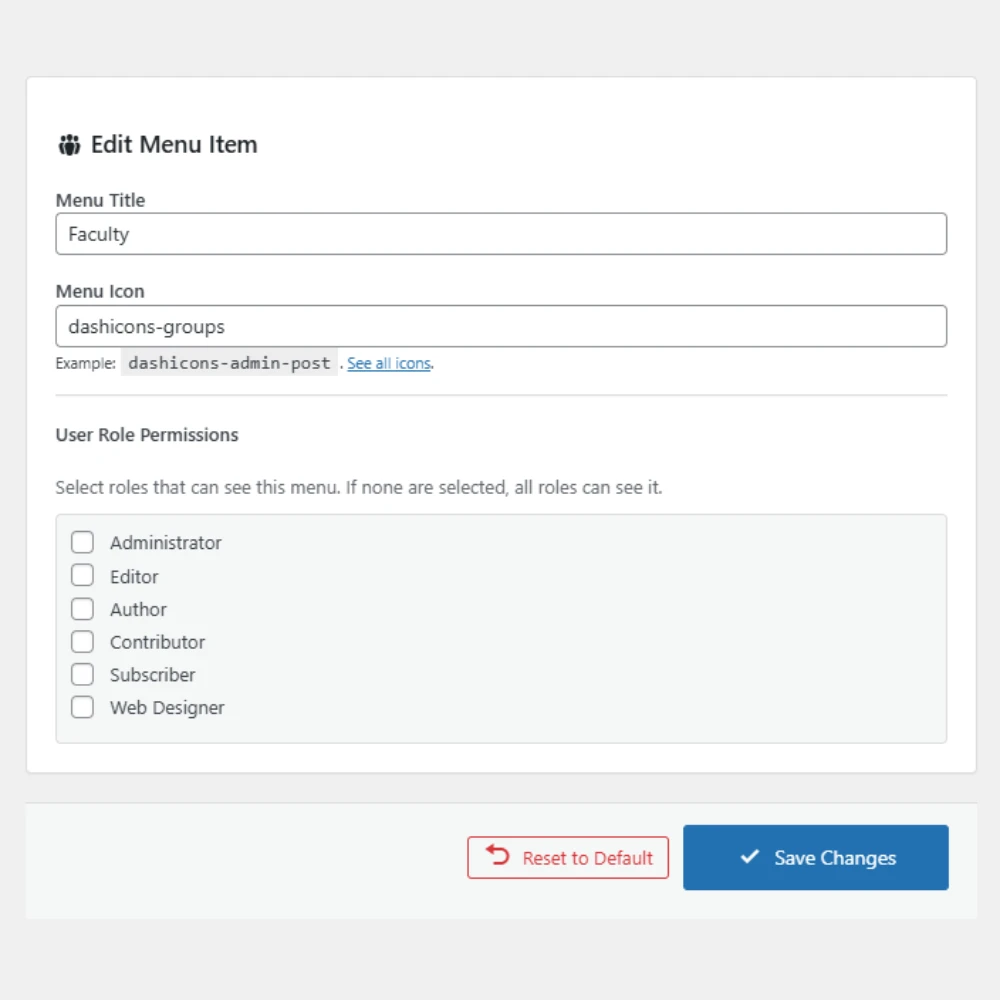Click the dashicons-admin-post example code

click(x=229, y=363)
